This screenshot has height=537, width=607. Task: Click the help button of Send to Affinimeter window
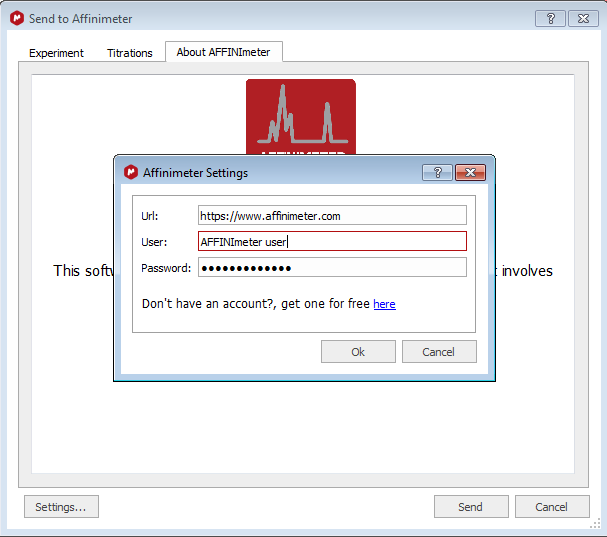point(550,19)
